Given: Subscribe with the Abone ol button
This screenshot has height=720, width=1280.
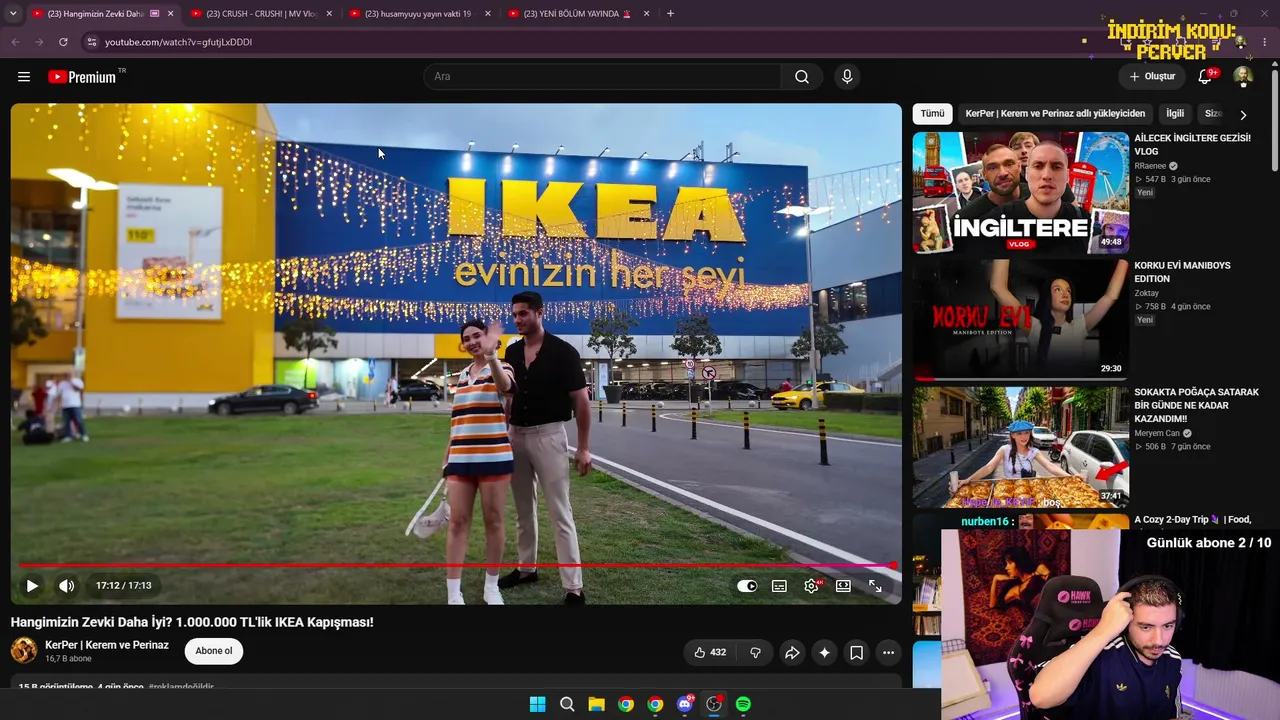Looking at the screenshot, I should (214, 651).
